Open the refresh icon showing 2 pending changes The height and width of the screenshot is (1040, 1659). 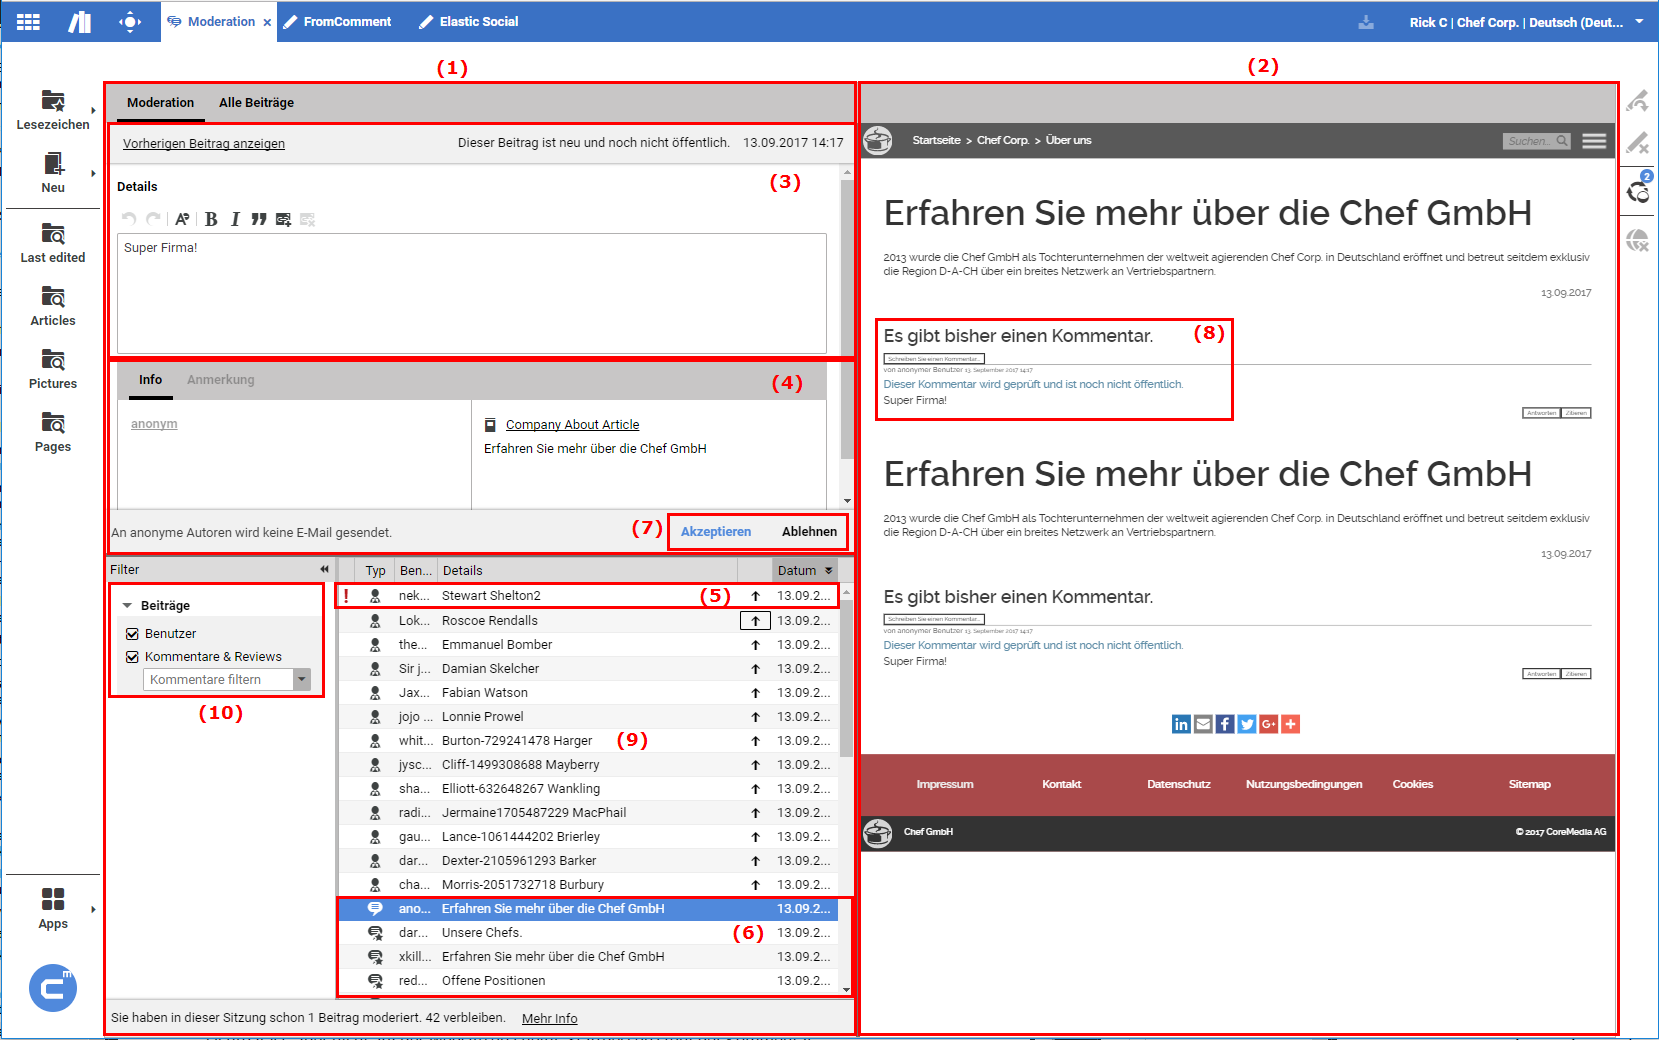pyautogui.click(x=1639, y=194)
